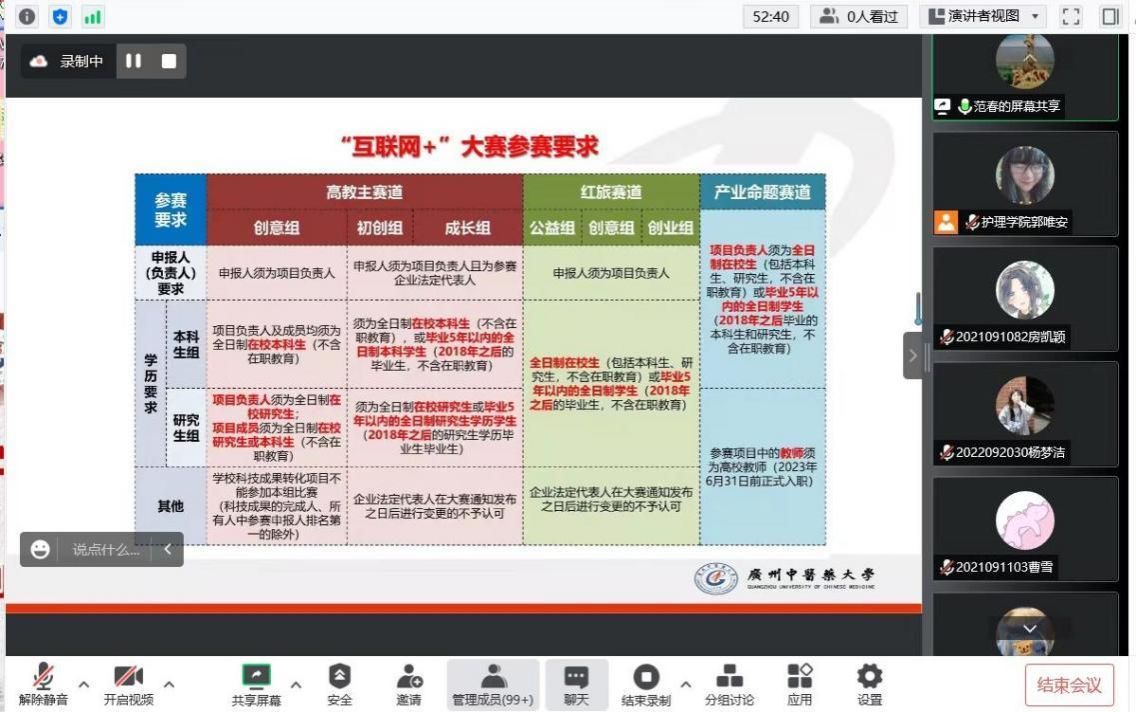Open the 安全 security menu
The image size is (1136, 712).
tap(339, 684)
